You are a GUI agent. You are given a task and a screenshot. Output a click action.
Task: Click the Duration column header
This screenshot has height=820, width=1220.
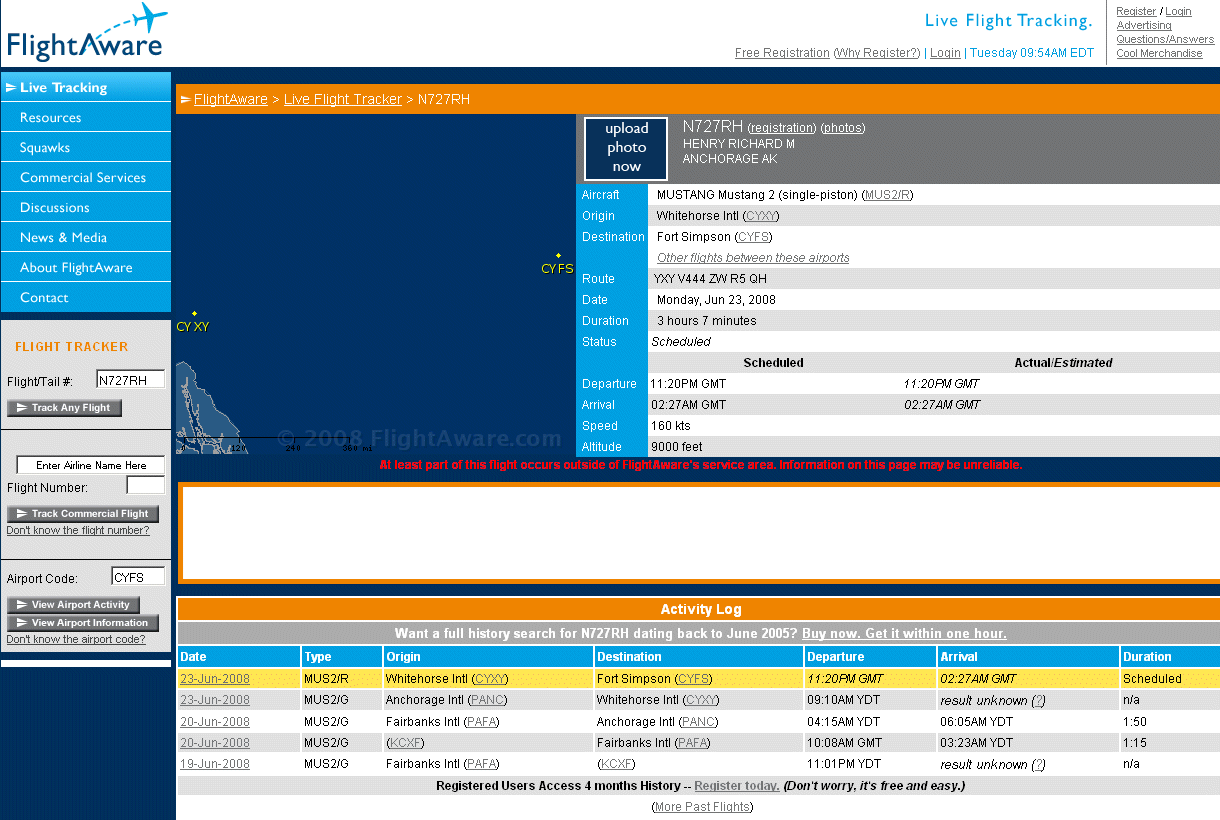[1170, 657]
